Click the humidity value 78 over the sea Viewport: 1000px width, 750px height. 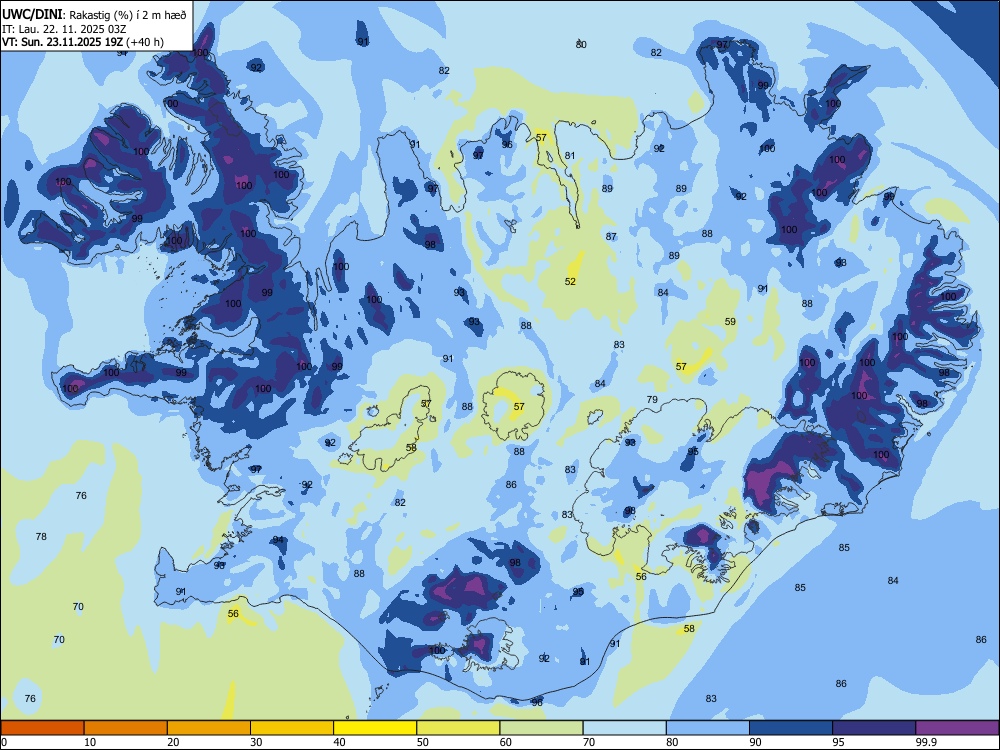(x=41, y=536)
